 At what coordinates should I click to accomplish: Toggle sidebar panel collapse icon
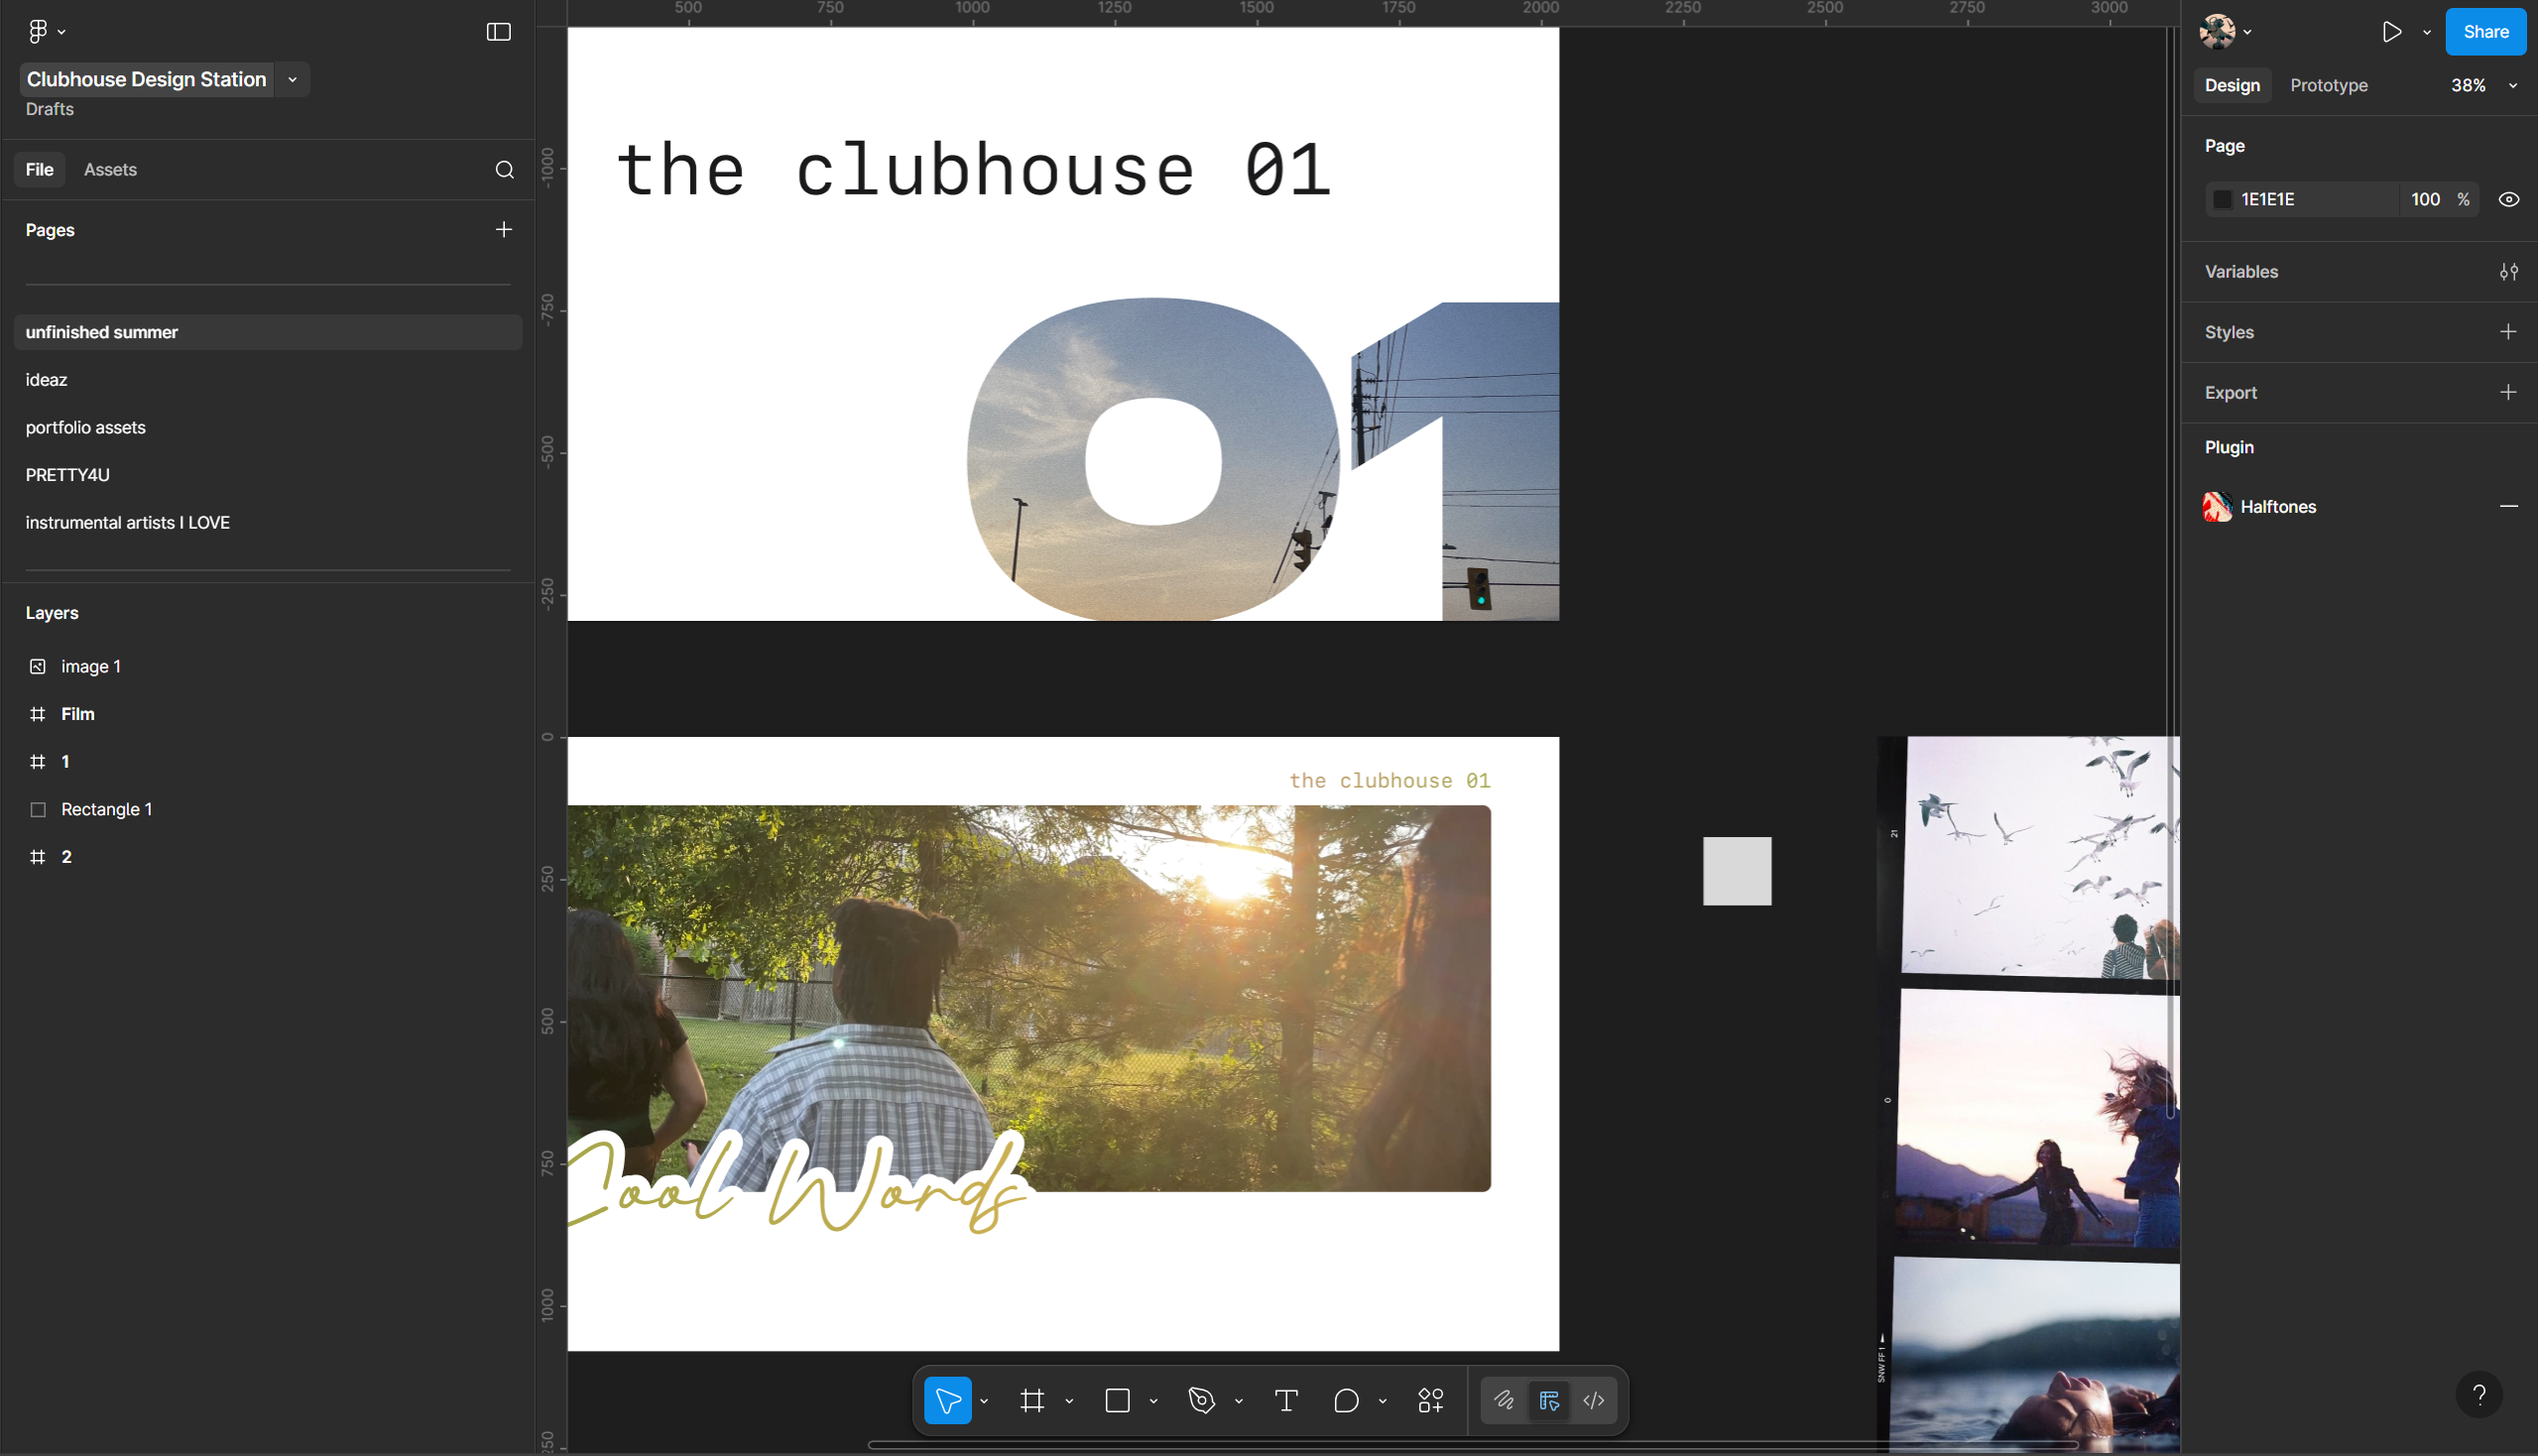(498, 32)
